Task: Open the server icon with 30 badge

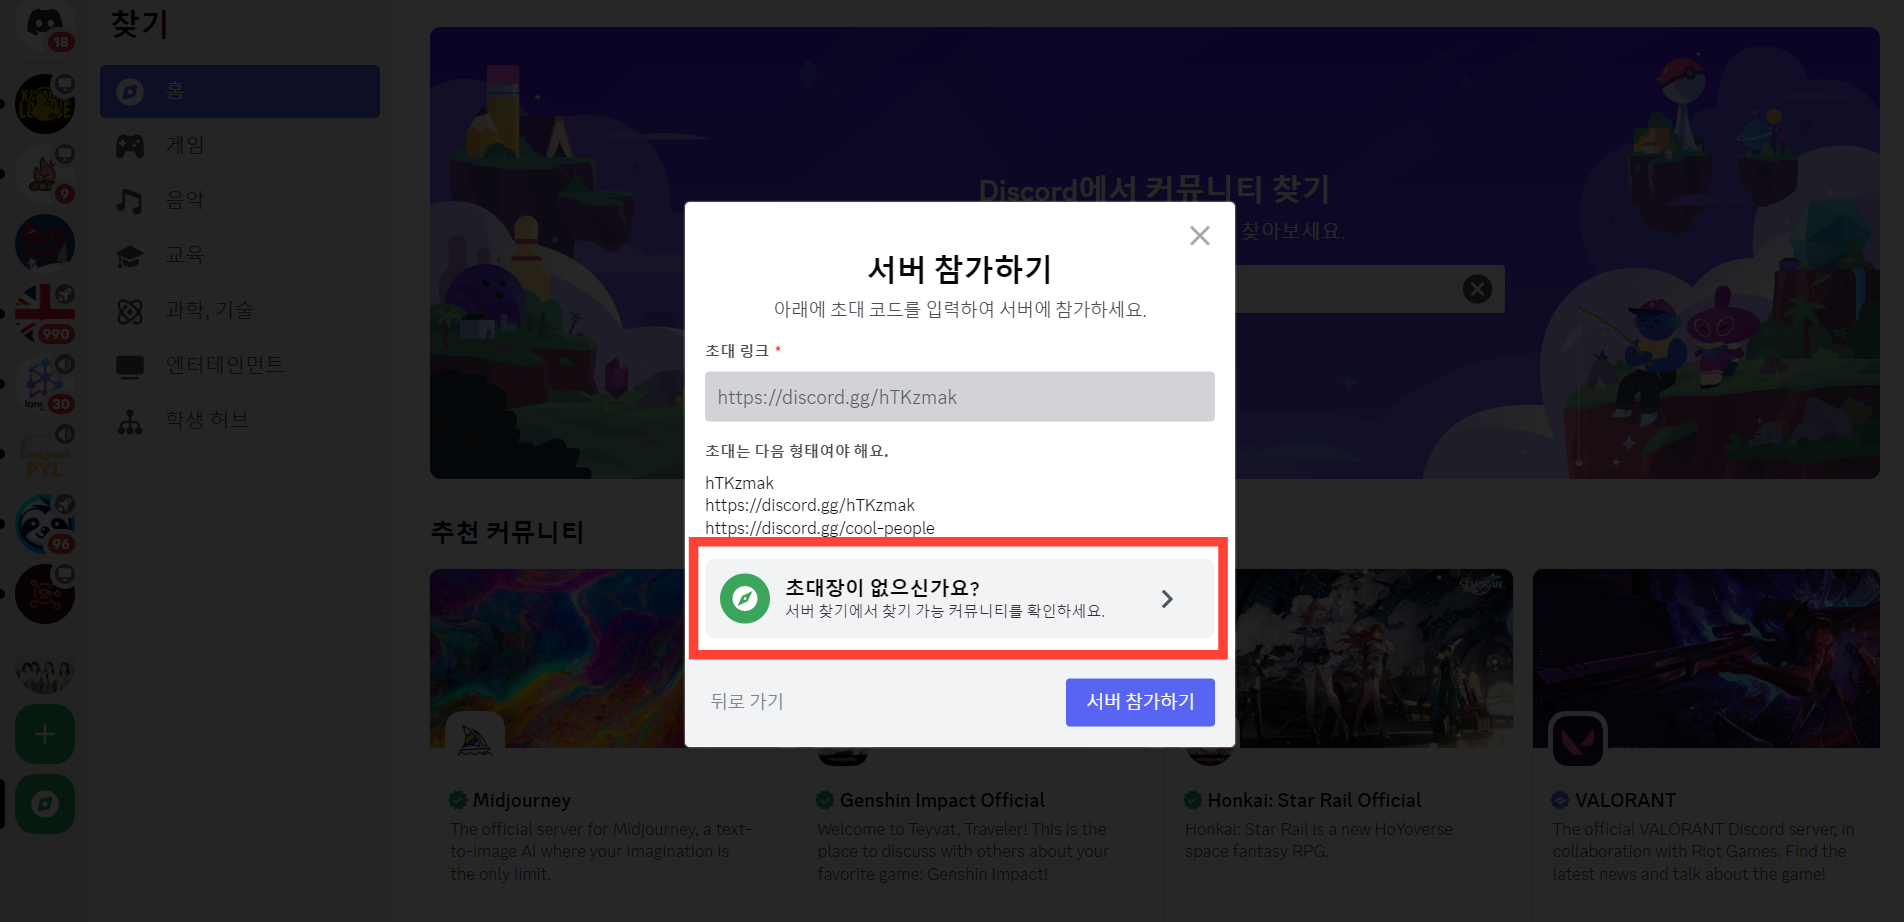Action: (45, 384)
